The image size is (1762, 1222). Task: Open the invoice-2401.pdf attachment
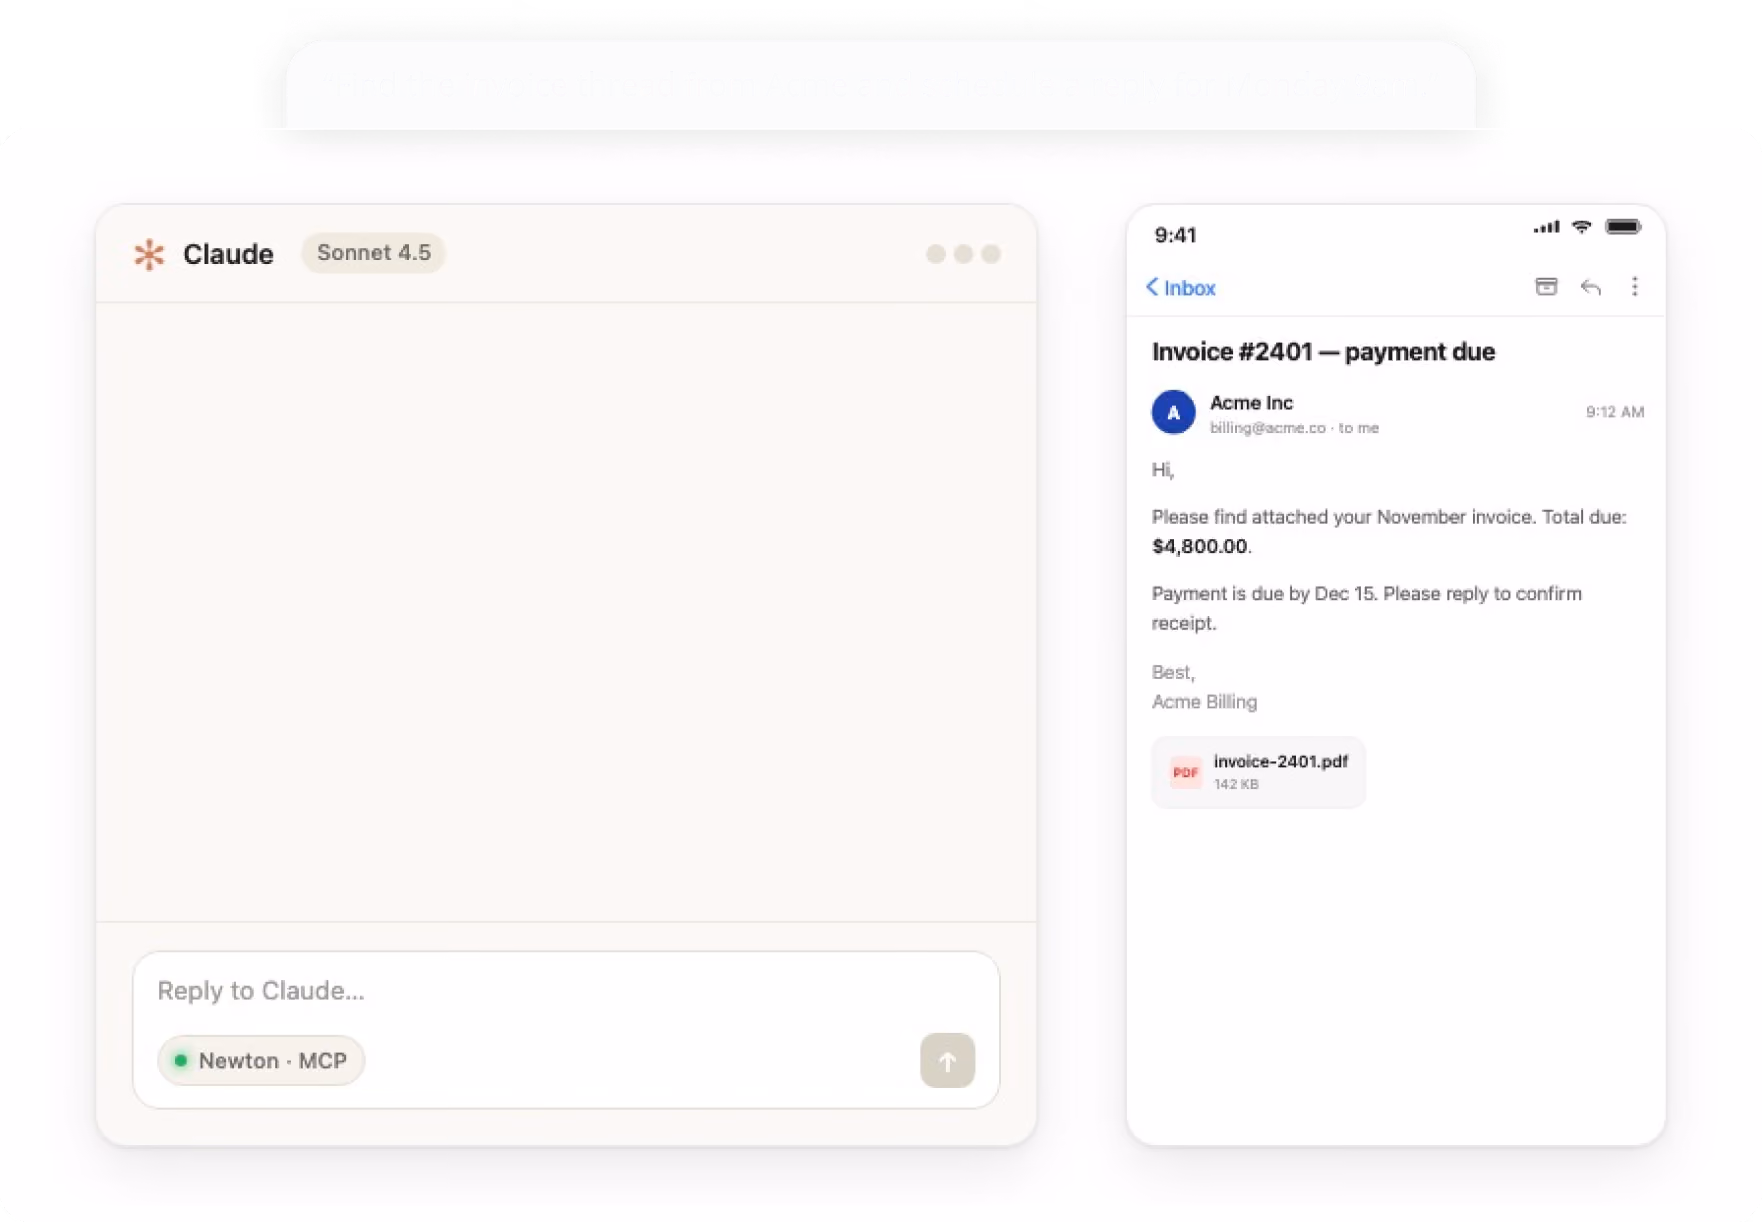(1258, 772)
